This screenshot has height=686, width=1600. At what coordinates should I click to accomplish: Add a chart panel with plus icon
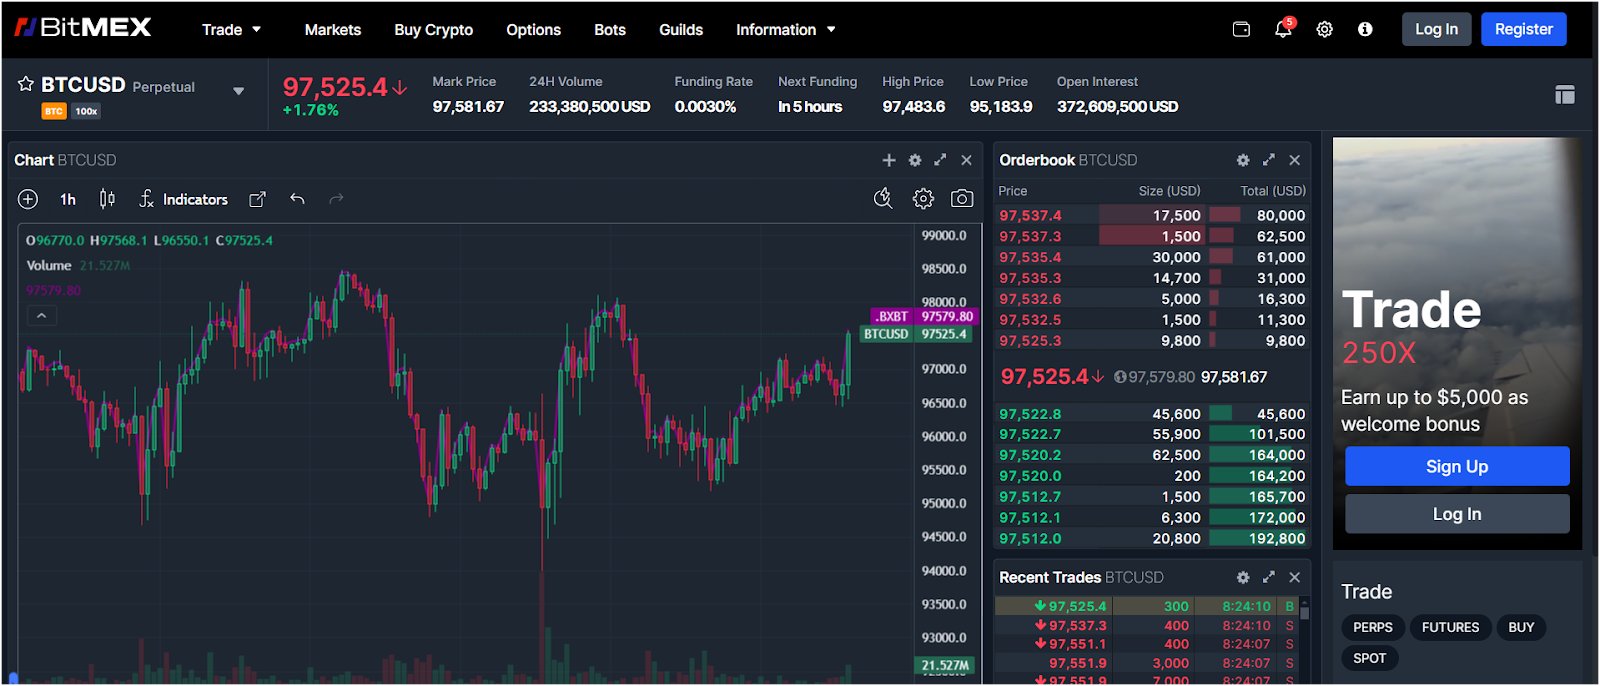point(889,160)
